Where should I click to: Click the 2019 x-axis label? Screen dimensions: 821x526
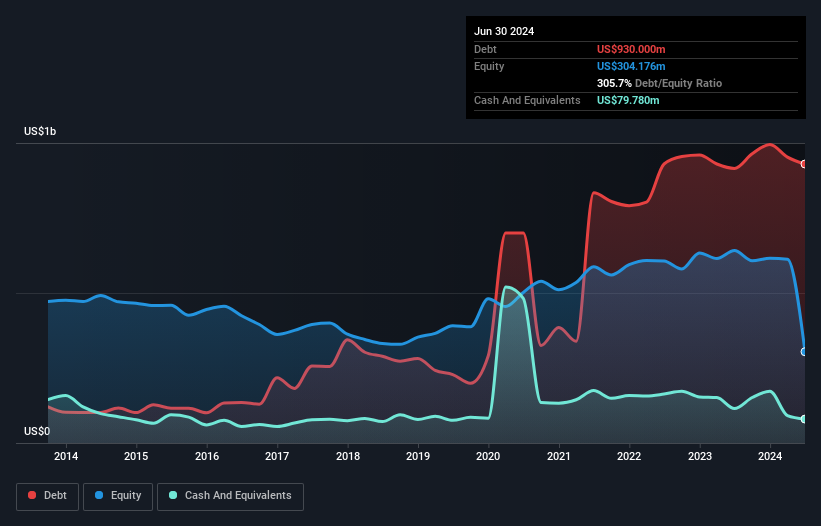[418, 456]
